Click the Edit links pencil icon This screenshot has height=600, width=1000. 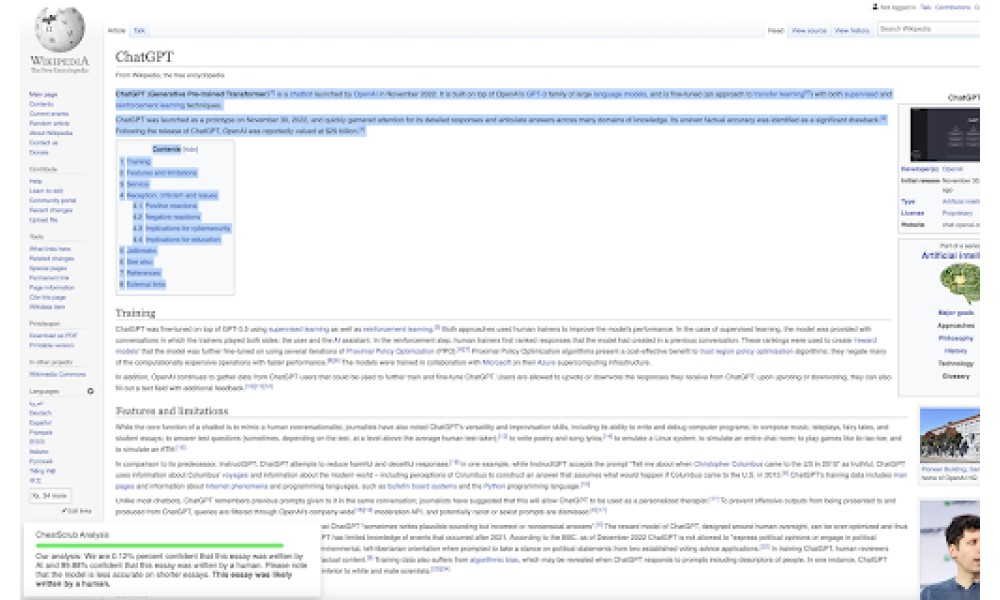point(64,511)
